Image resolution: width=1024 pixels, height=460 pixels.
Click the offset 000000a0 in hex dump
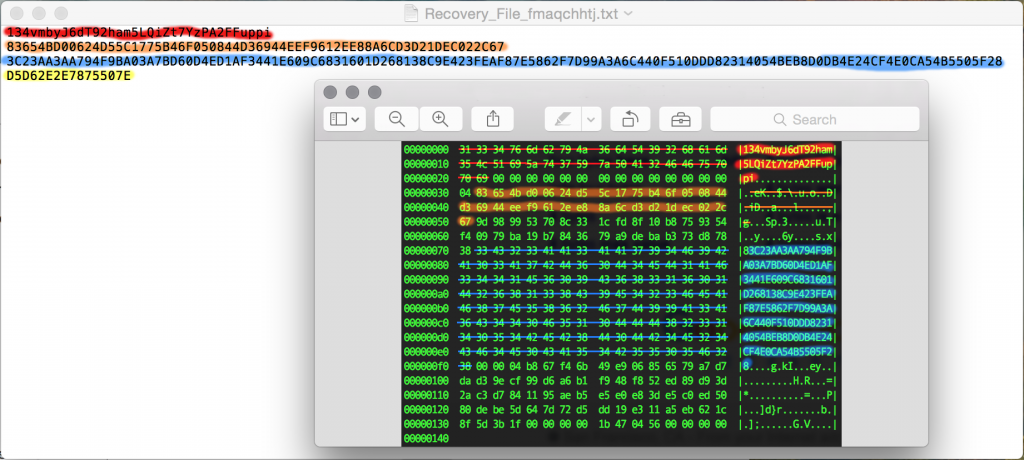(x=426, y=294)
